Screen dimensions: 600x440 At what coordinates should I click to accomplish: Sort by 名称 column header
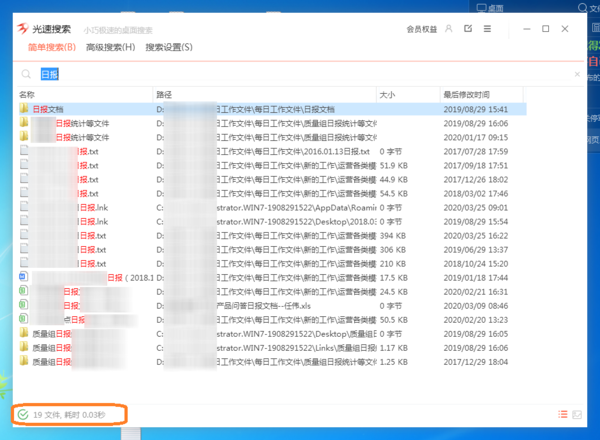[x=85, y=95]
